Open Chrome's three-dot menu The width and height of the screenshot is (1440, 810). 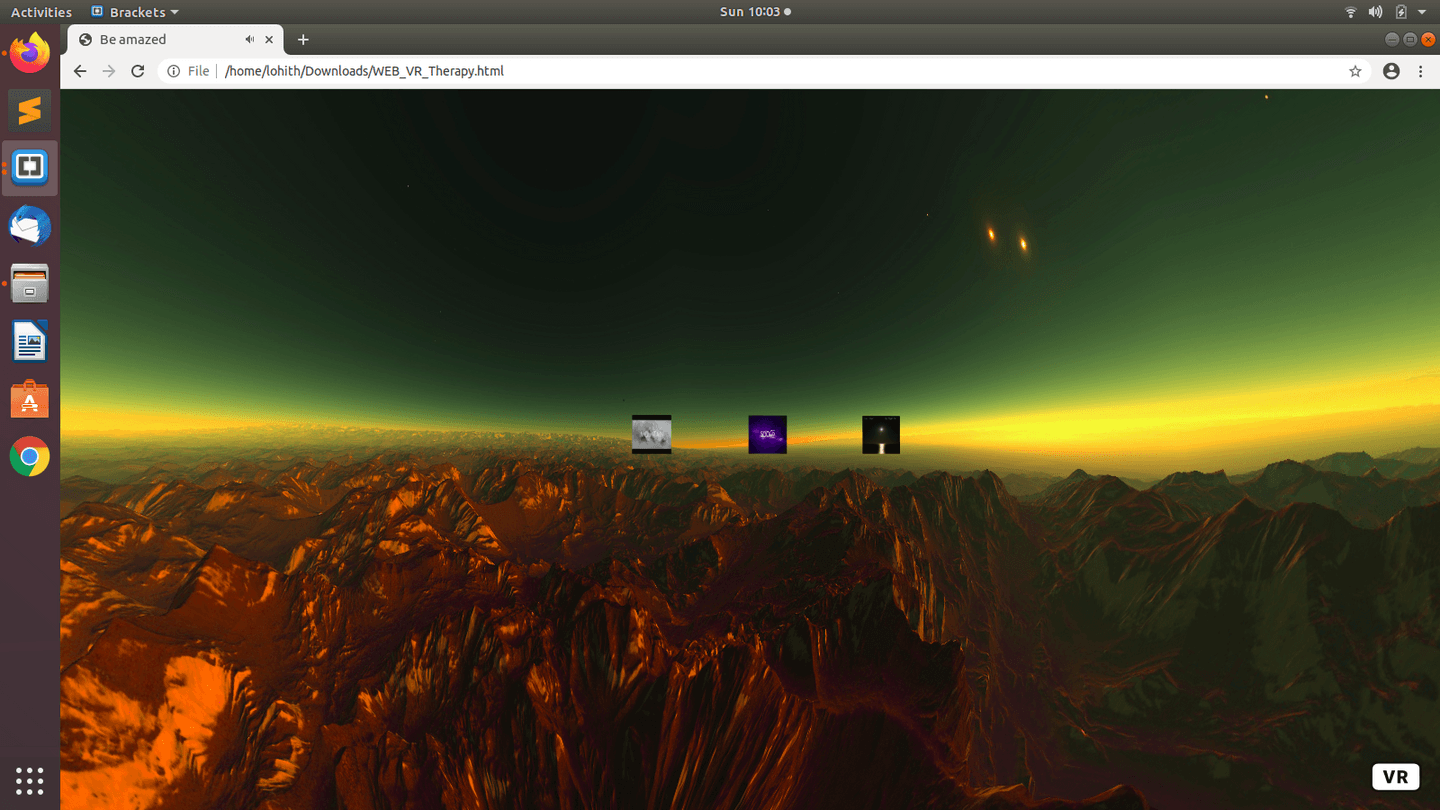pyautogui.click(x=1420, y=71)
